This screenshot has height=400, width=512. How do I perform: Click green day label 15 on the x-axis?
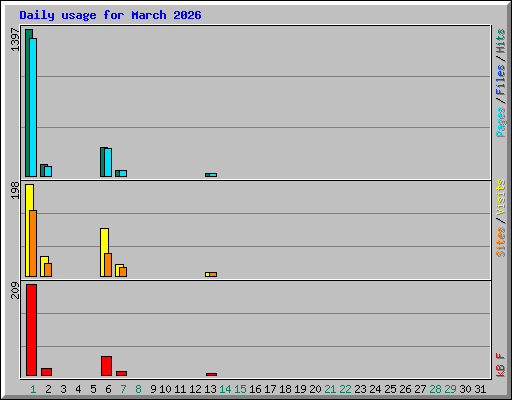pos(240,389)
